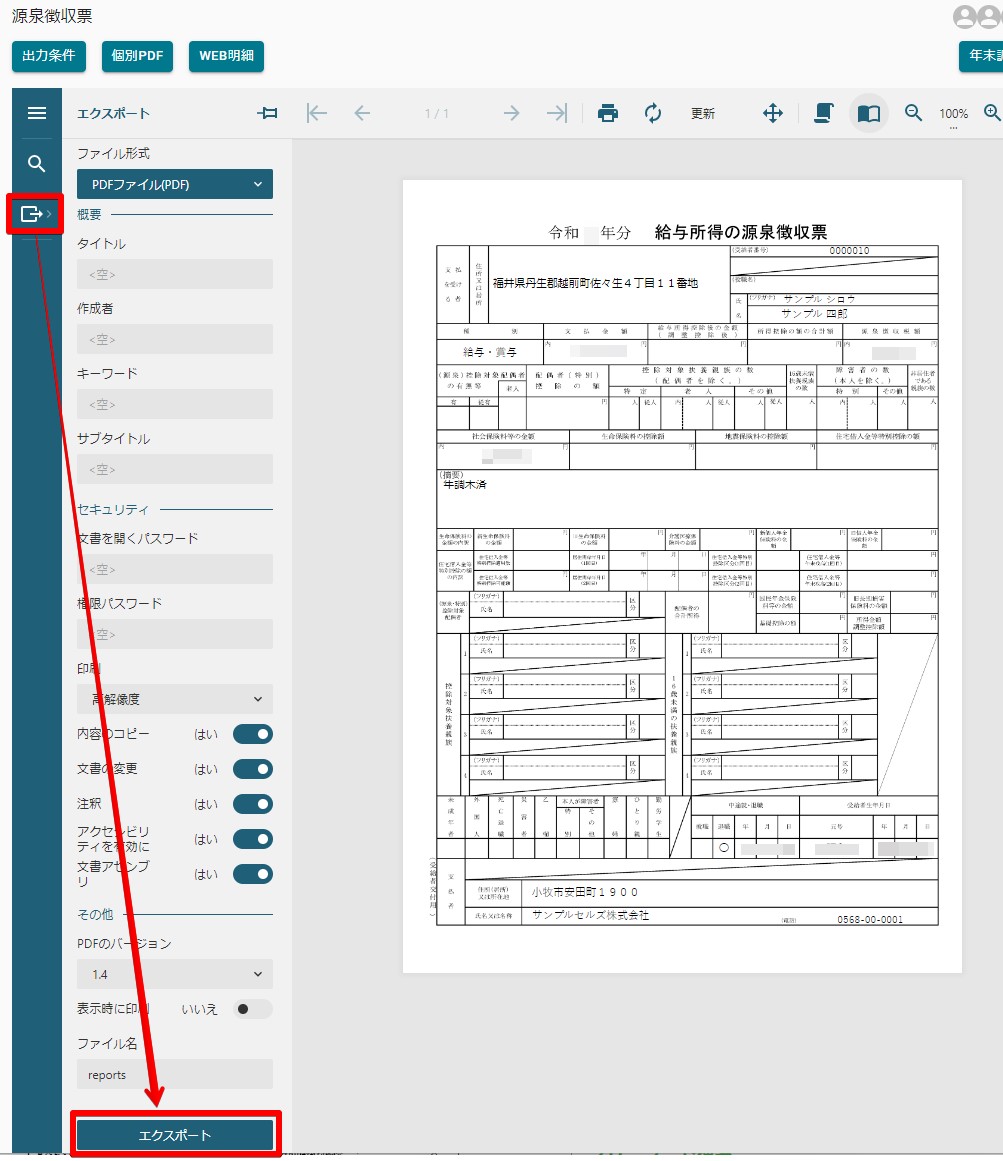Viewport: 1003px width, 1161px height.
Task: Click the タイトル input field
Action: pyautogui.click(x=175, y=274)
